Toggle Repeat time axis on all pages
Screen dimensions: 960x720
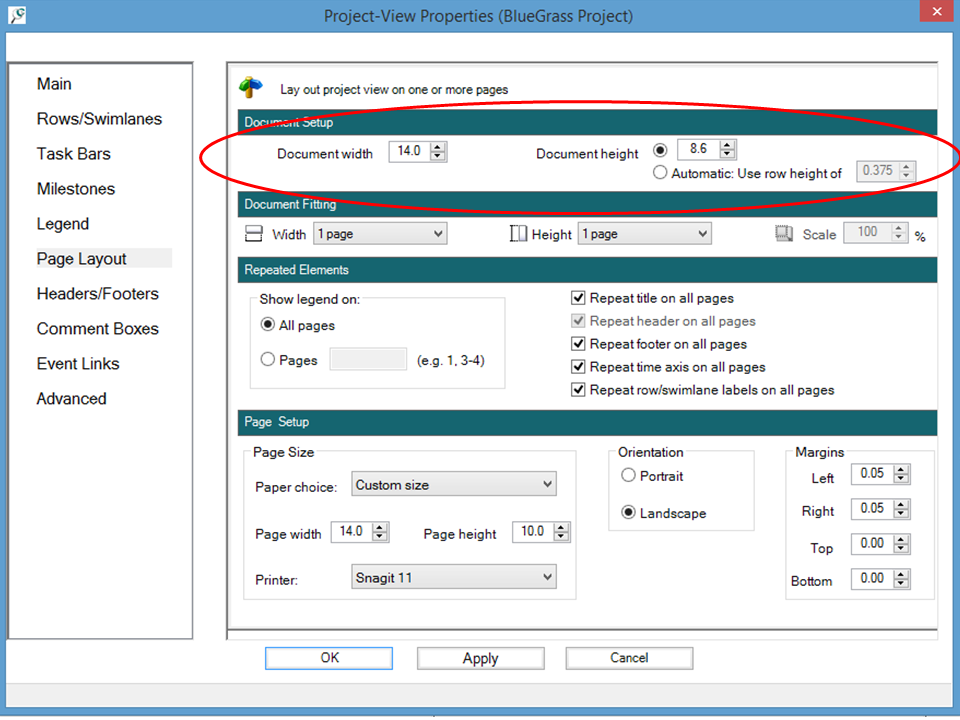tap(578, 367)
